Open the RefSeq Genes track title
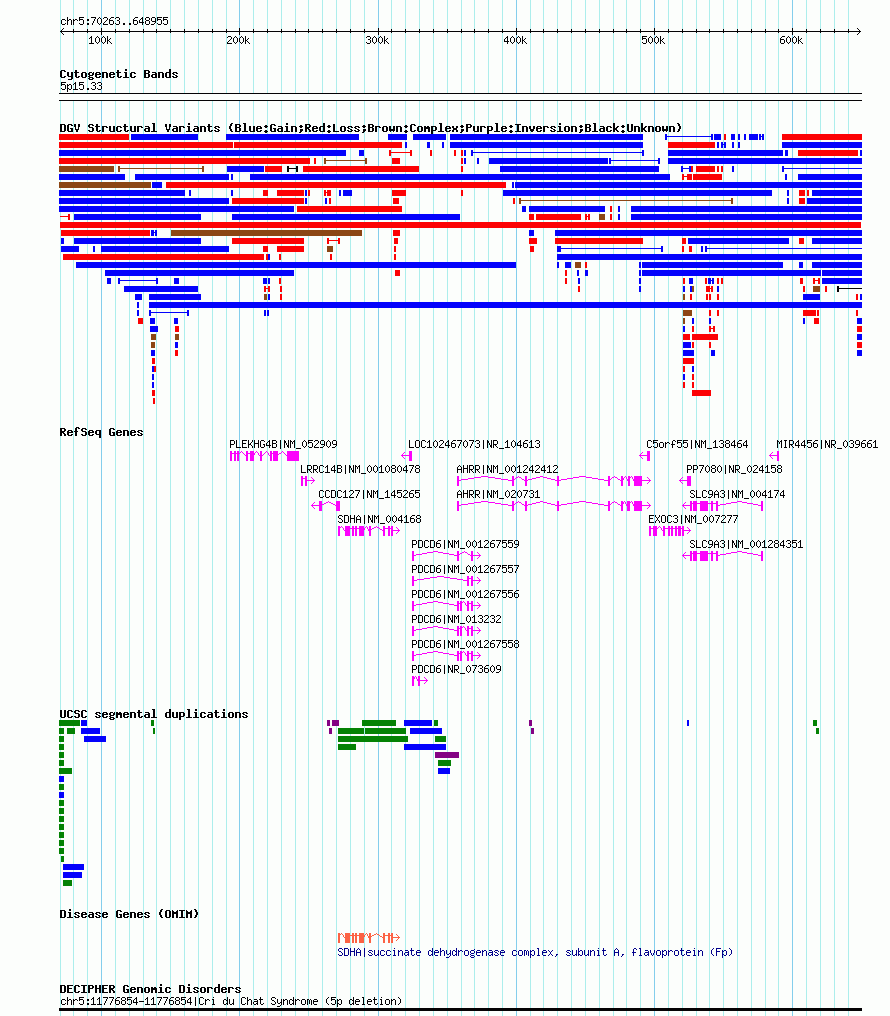 pyautogui.click(x=101, y=432)
